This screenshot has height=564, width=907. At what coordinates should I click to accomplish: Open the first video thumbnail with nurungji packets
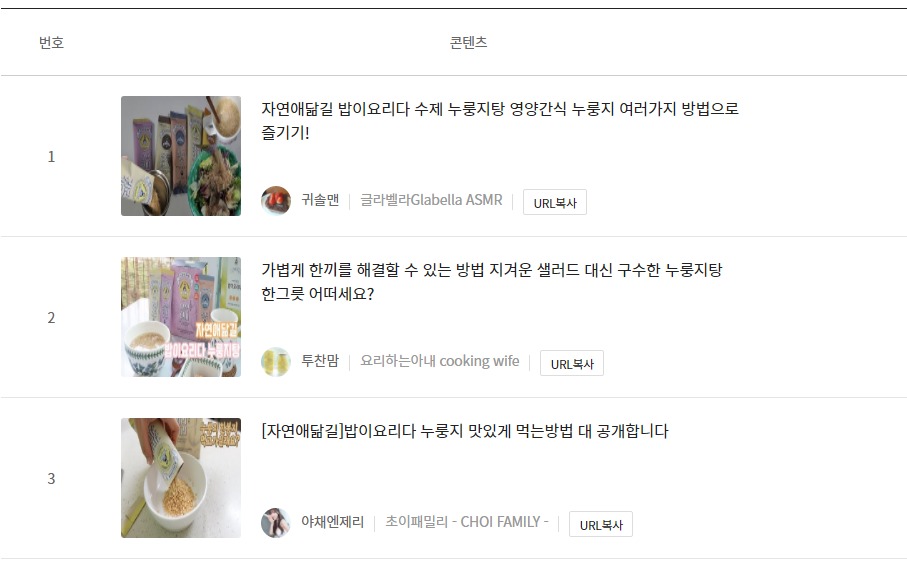coord(180,156)
